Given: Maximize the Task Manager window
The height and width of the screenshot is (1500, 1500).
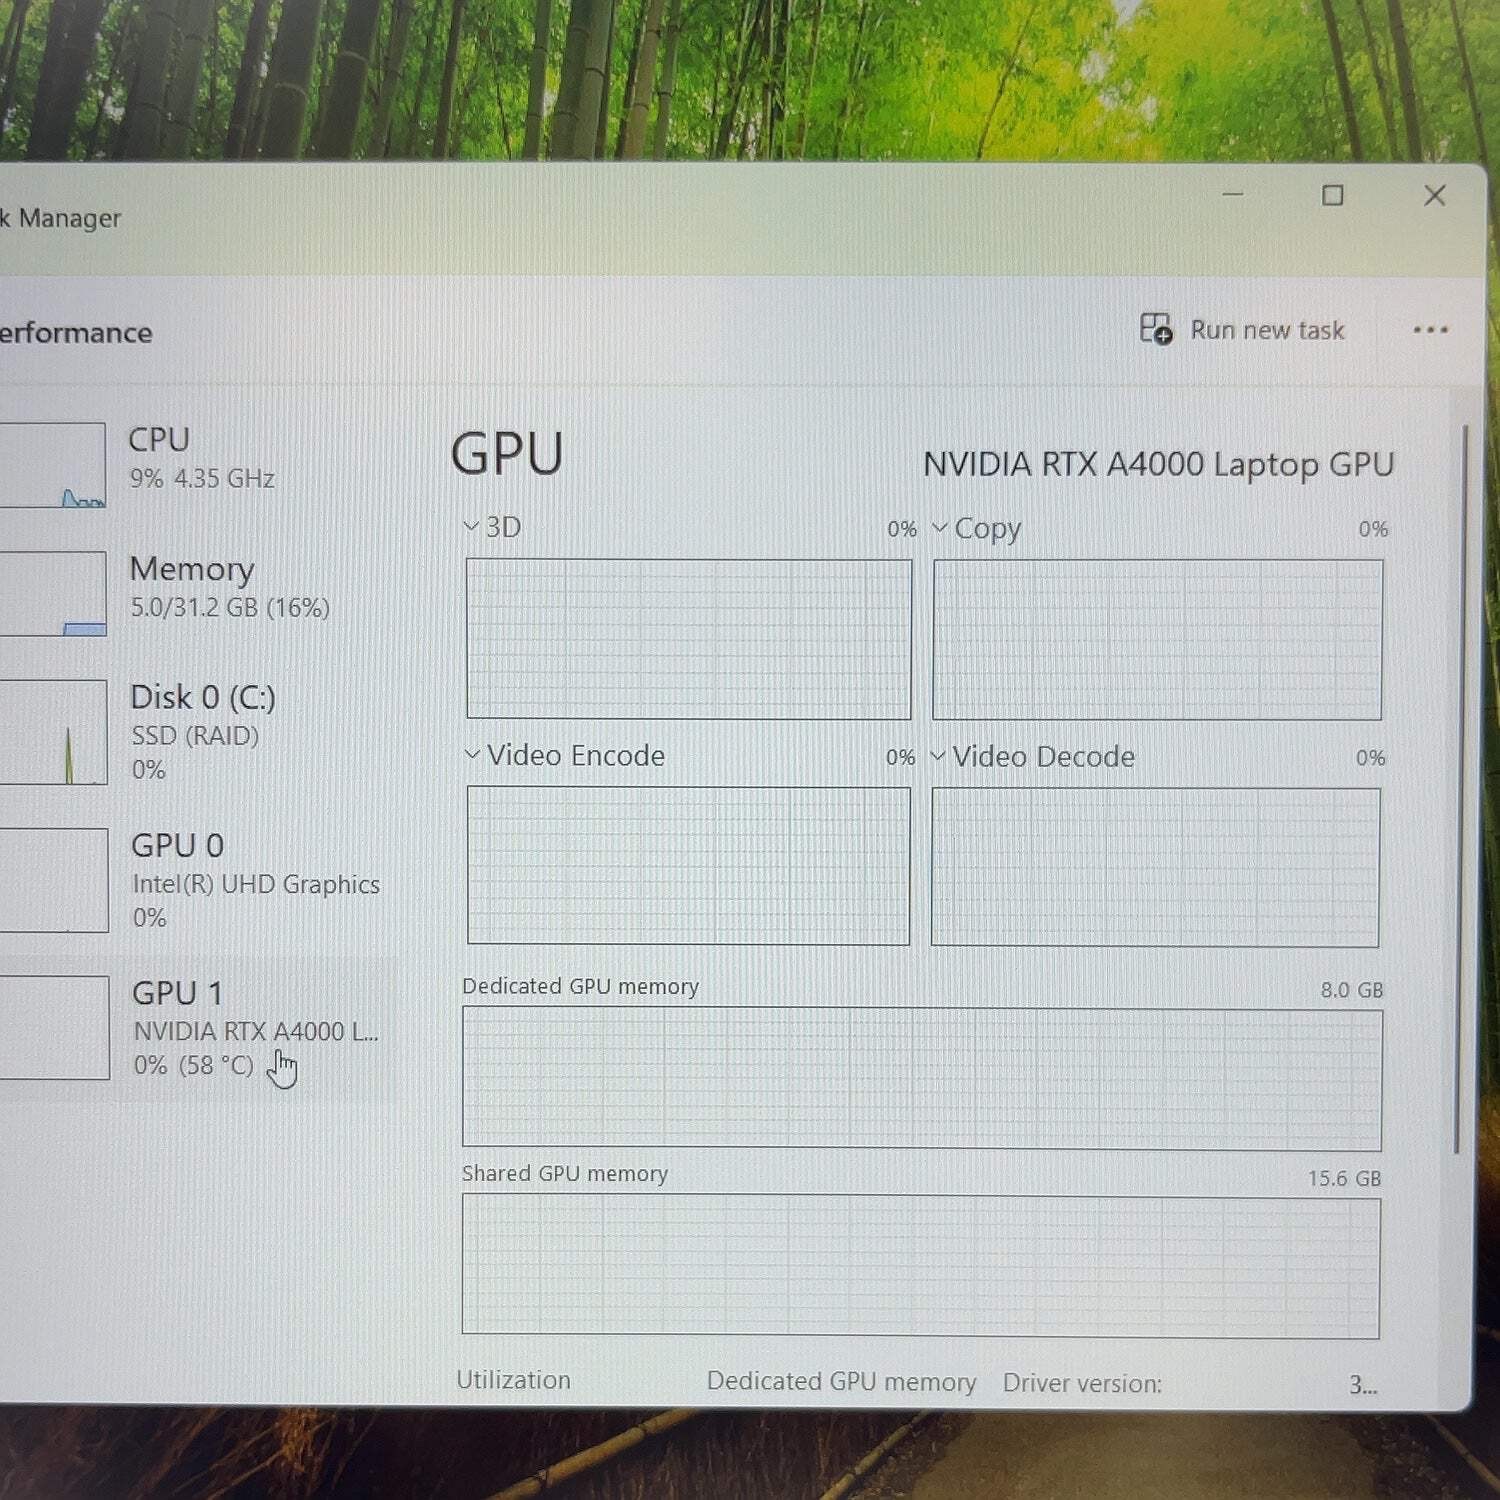Looking at the screenshot, I should tap(1333, 195).
